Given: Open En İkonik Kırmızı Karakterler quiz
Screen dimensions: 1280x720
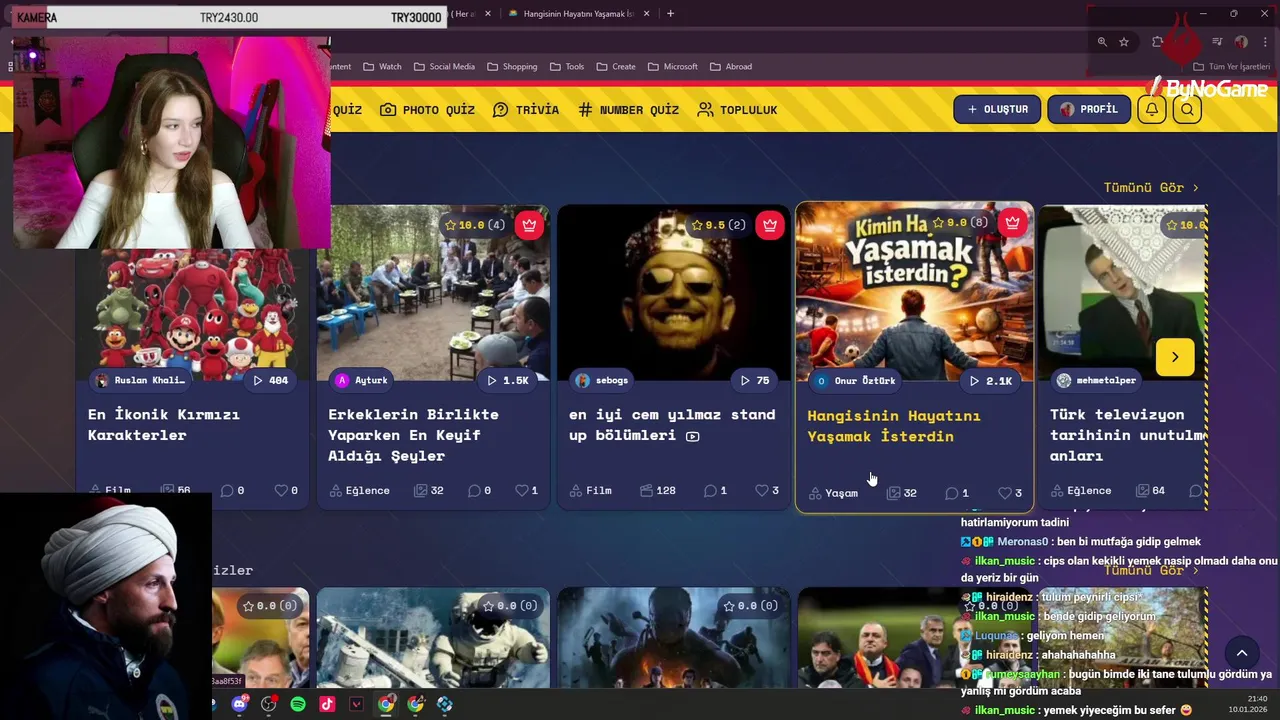Looking at the screenshot, I should (164, 425).
